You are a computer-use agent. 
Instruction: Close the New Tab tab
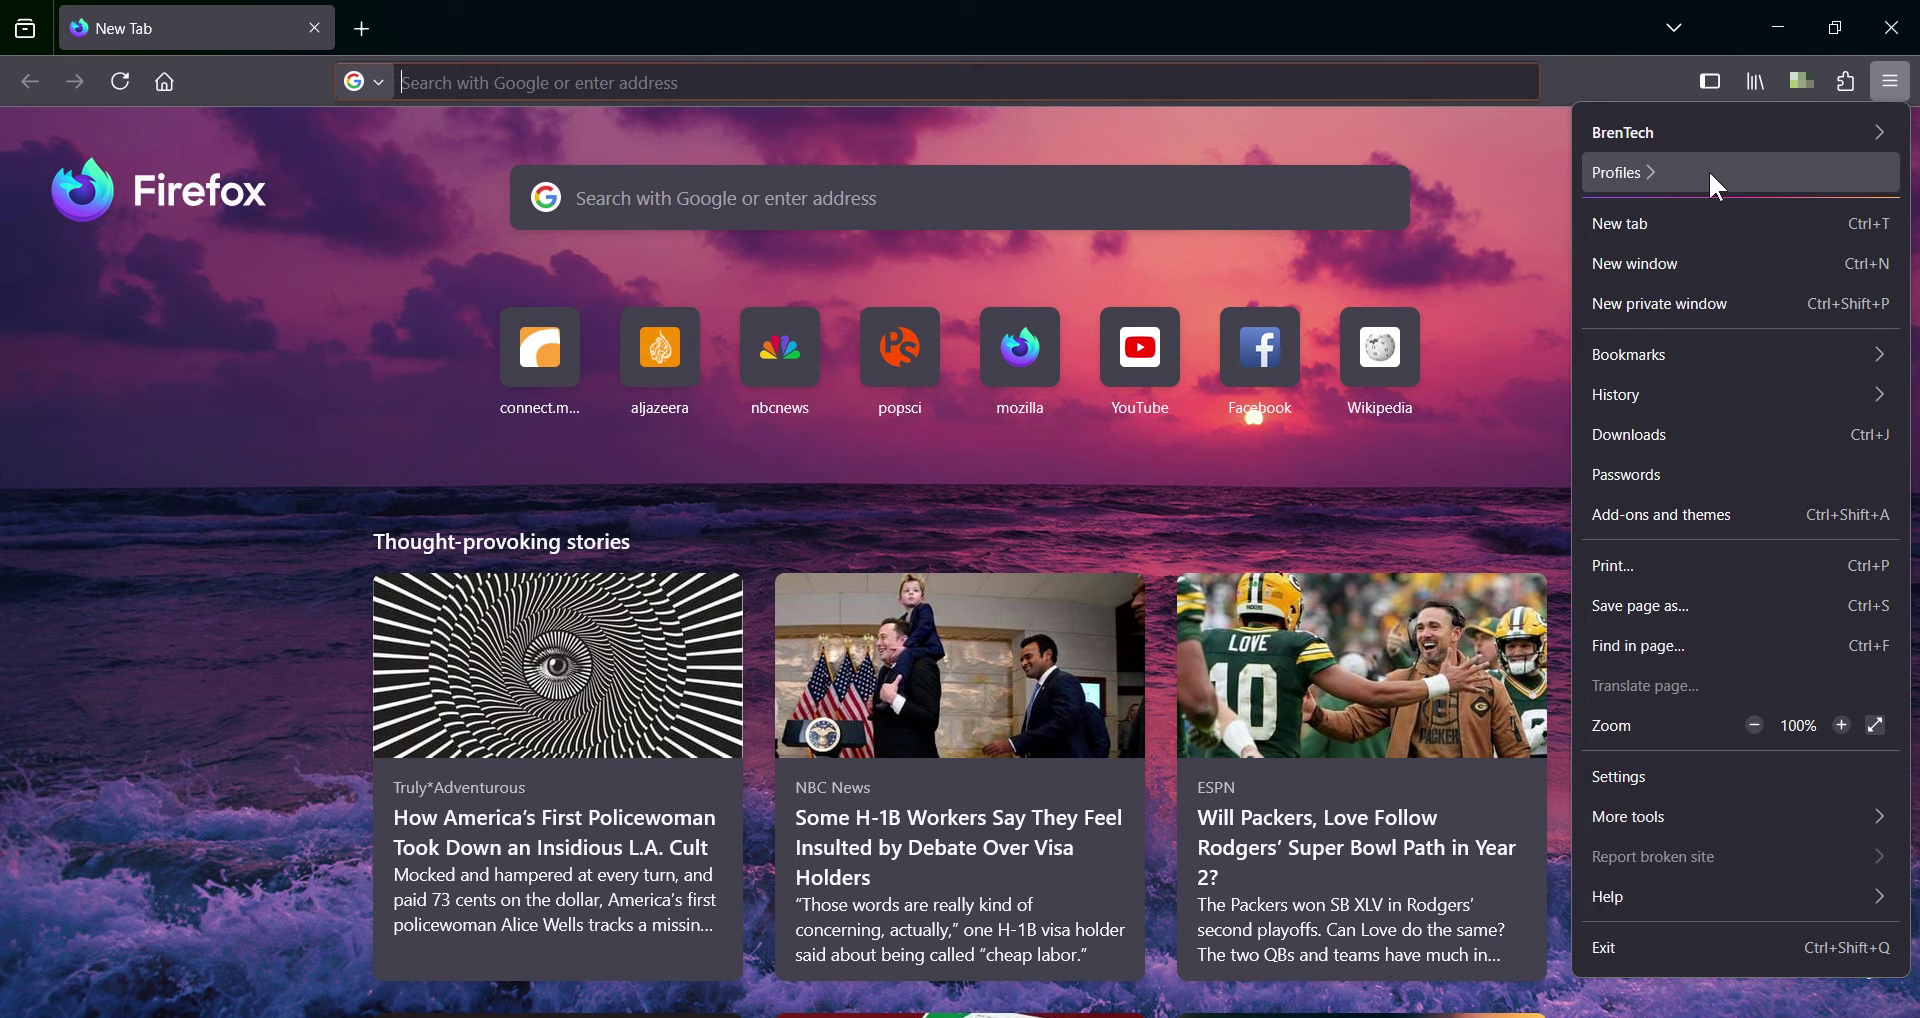(x=315, y=29)
